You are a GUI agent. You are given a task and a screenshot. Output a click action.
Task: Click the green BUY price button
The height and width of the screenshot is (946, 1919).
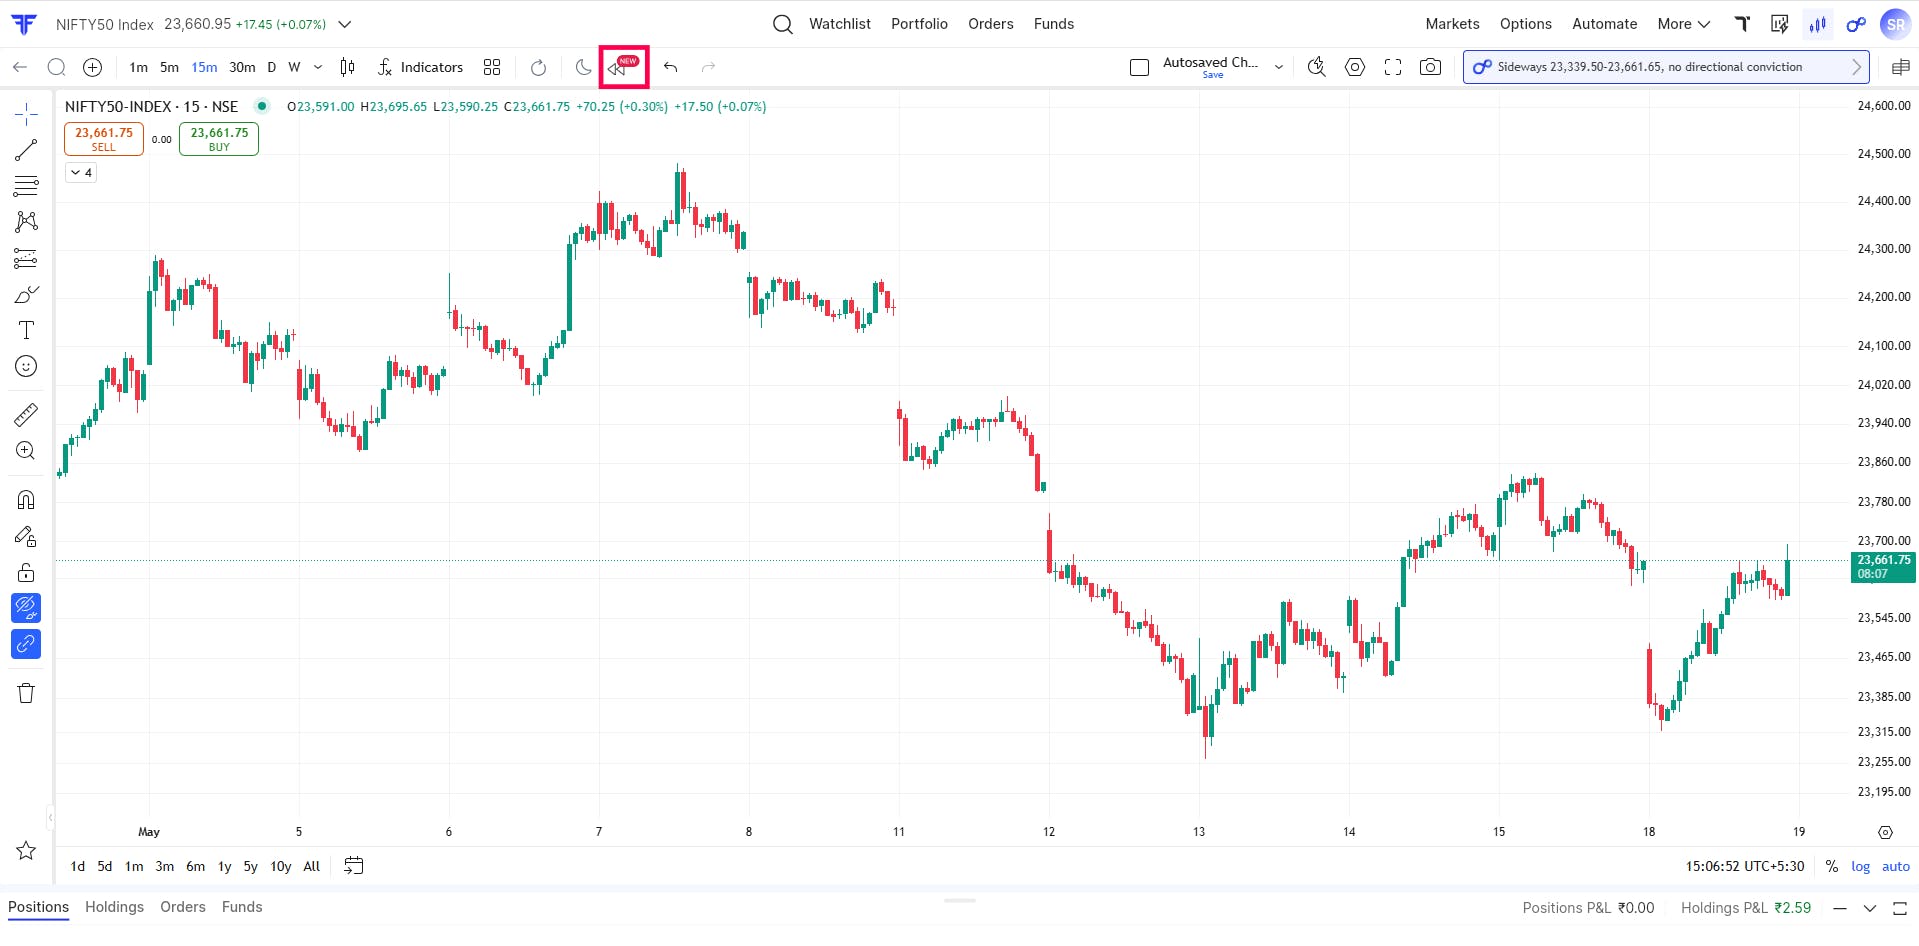(x=219, y=139)
